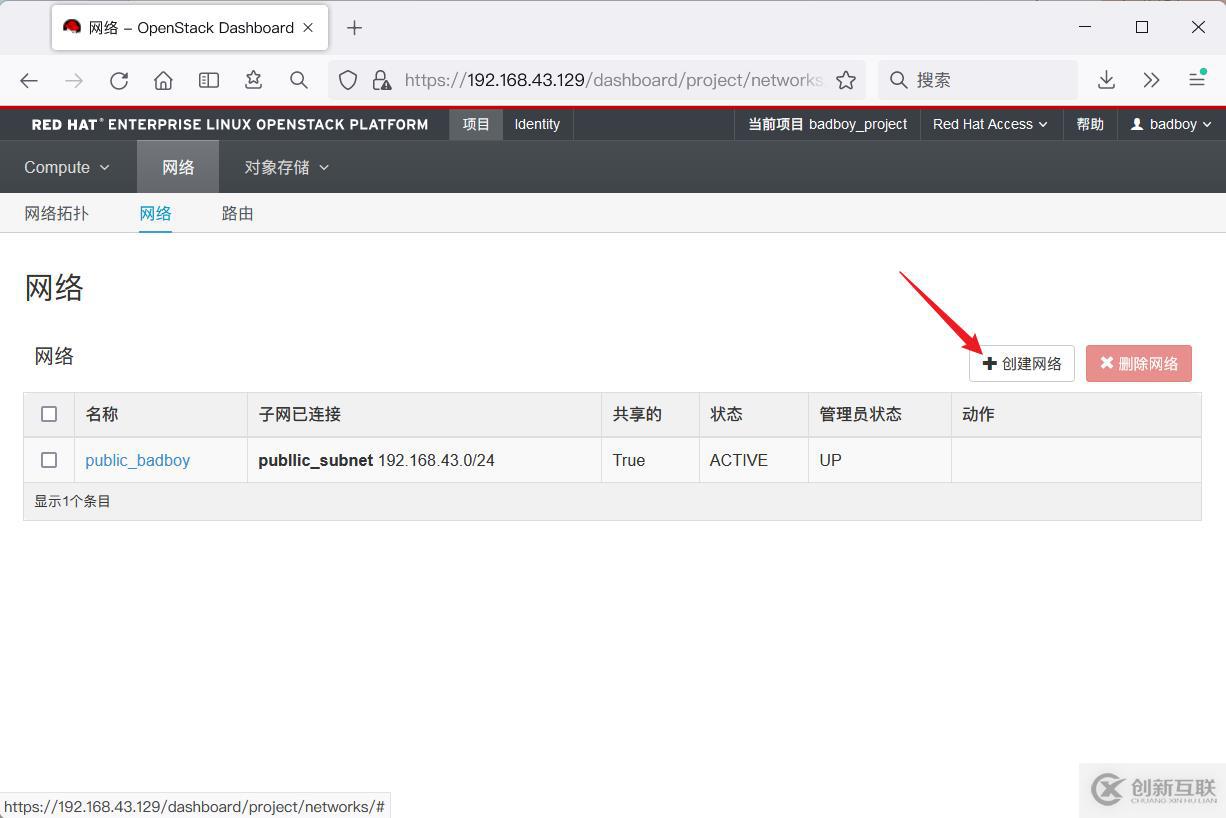The height and width of the screenshot is (818, 1226).
Task: Open the bookmarks star-tray icon in toolbar
Action: 254,80
